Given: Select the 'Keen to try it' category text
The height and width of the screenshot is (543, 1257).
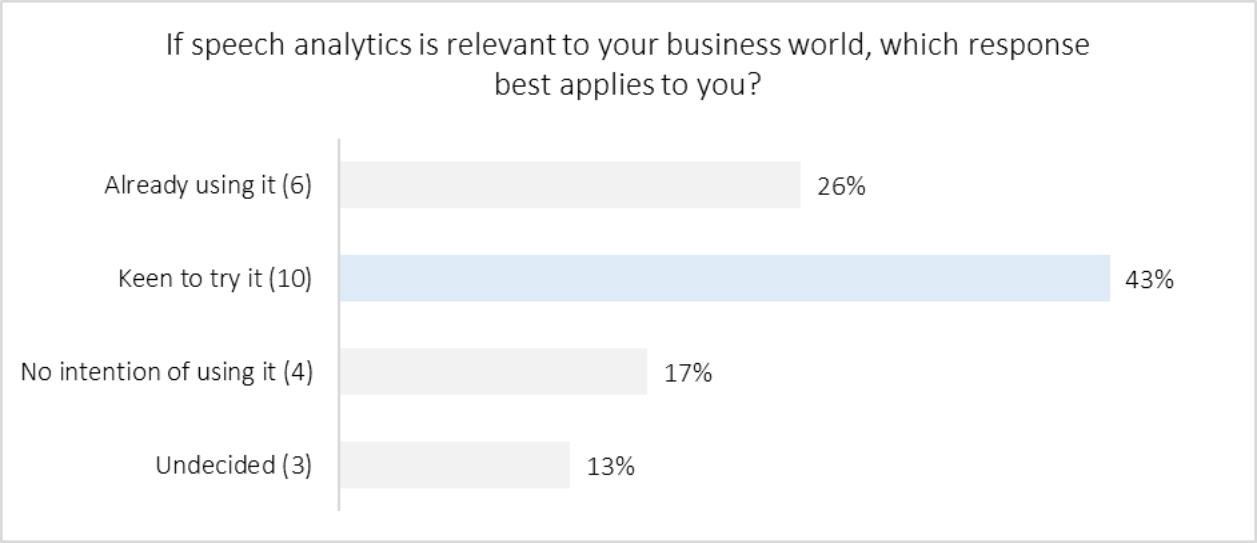Looking at the screenshot, I should click(192, 280).
